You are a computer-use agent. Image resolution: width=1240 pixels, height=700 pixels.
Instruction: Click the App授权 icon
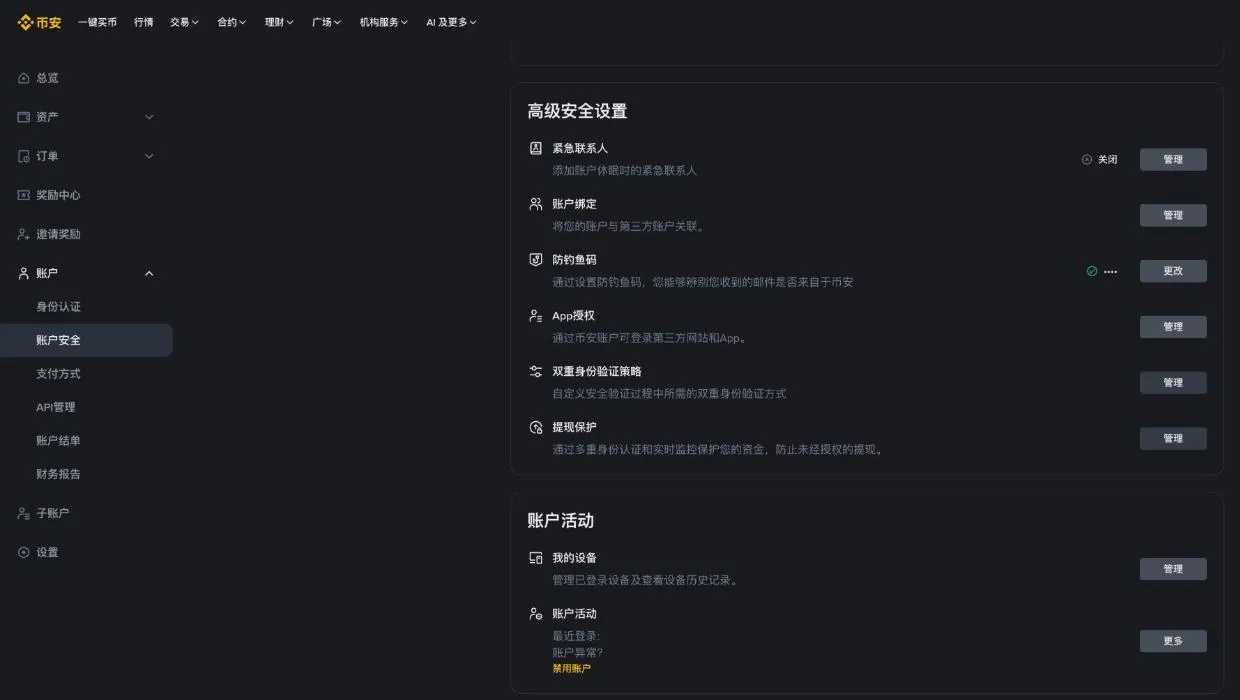pos(536,316)
